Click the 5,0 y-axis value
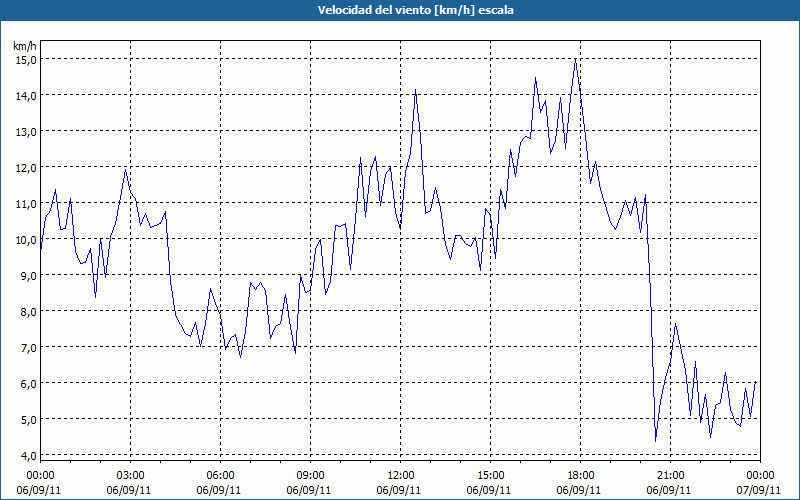800x500 pixels. coord(28,419)
